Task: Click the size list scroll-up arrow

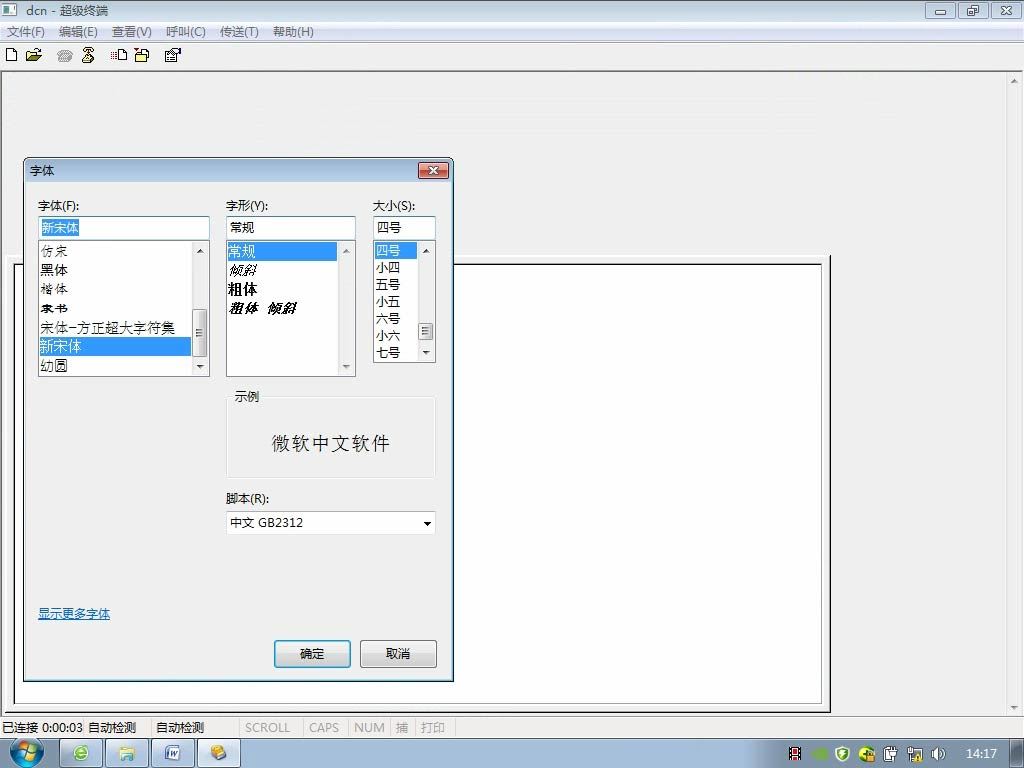Action: tap(426, 251)
